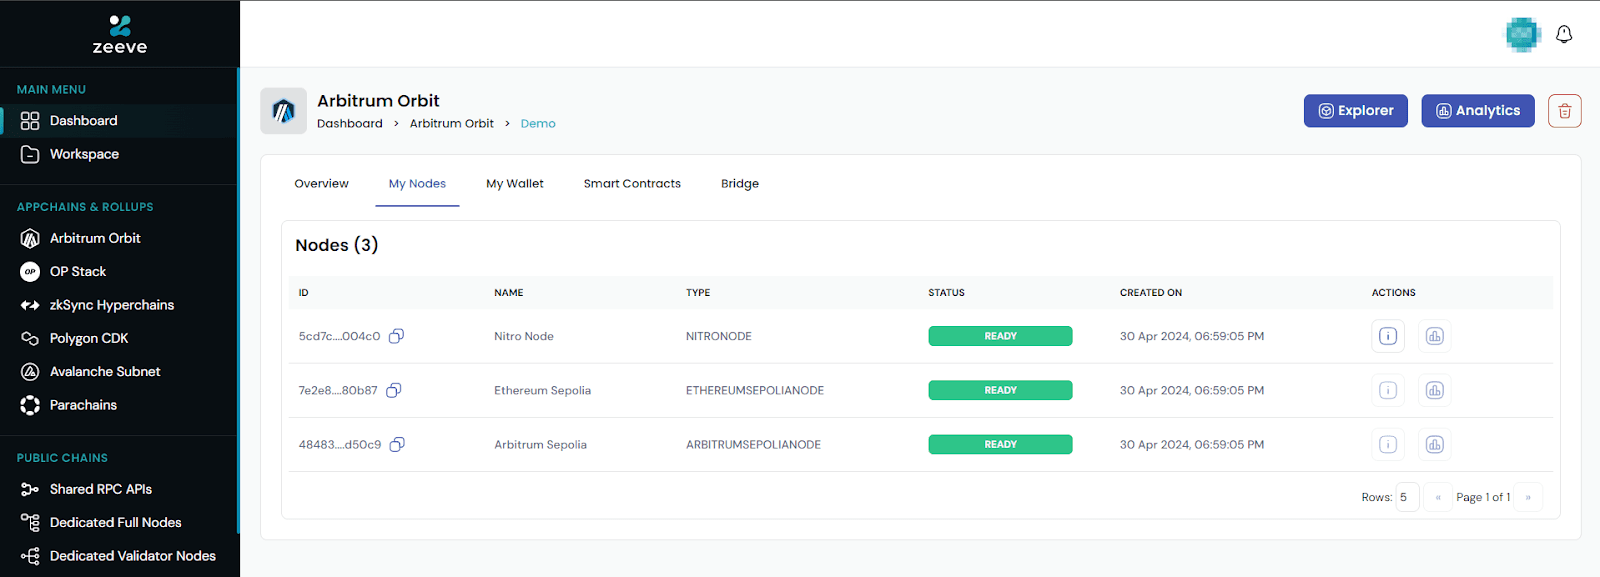
Task: Open the Explorer button
Action: click(1355, 111)
